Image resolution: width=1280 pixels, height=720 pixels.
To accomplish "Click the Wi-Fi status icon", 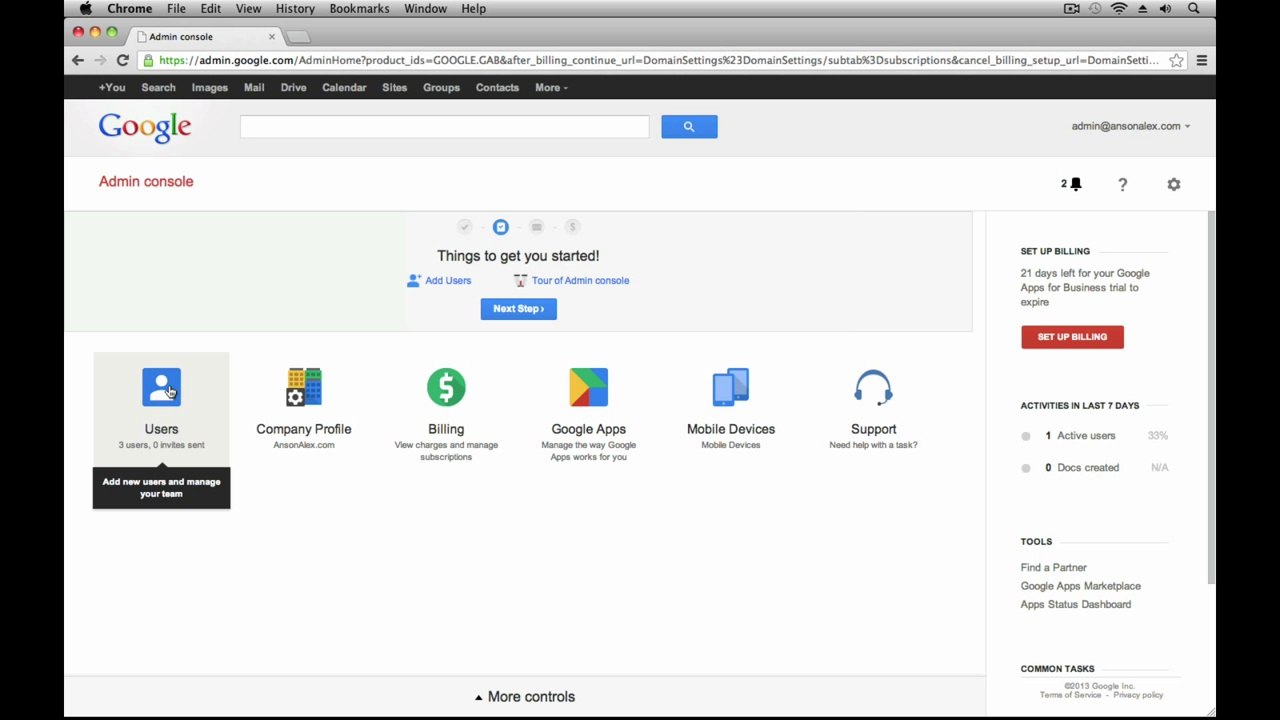I will (x=1119, y=9).
